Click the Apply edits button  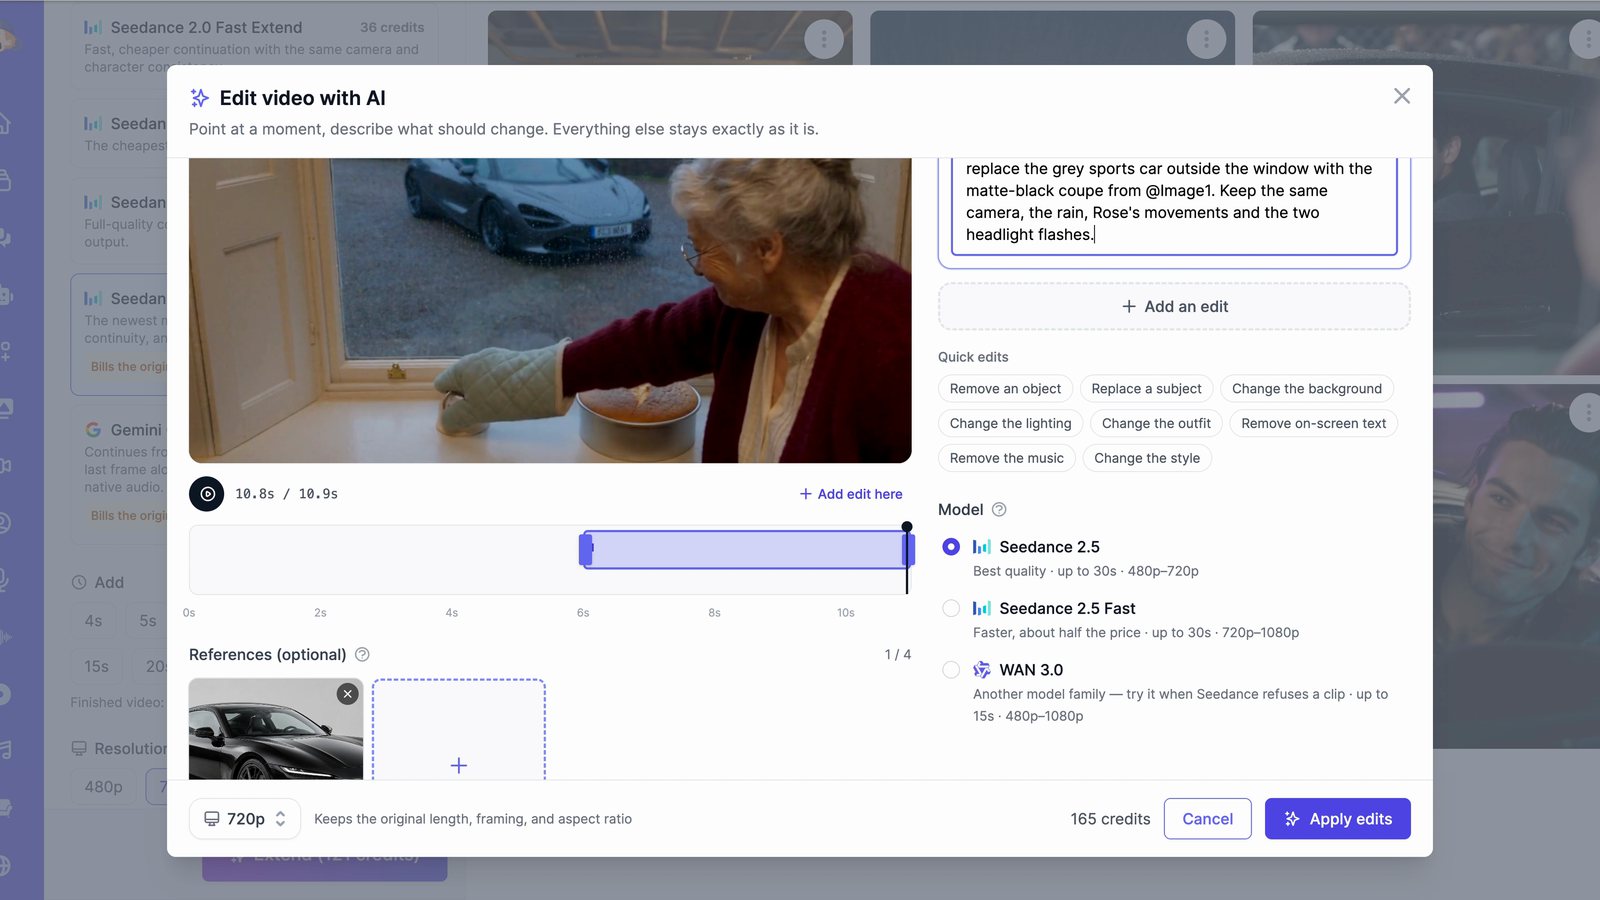coord(1337,819)
